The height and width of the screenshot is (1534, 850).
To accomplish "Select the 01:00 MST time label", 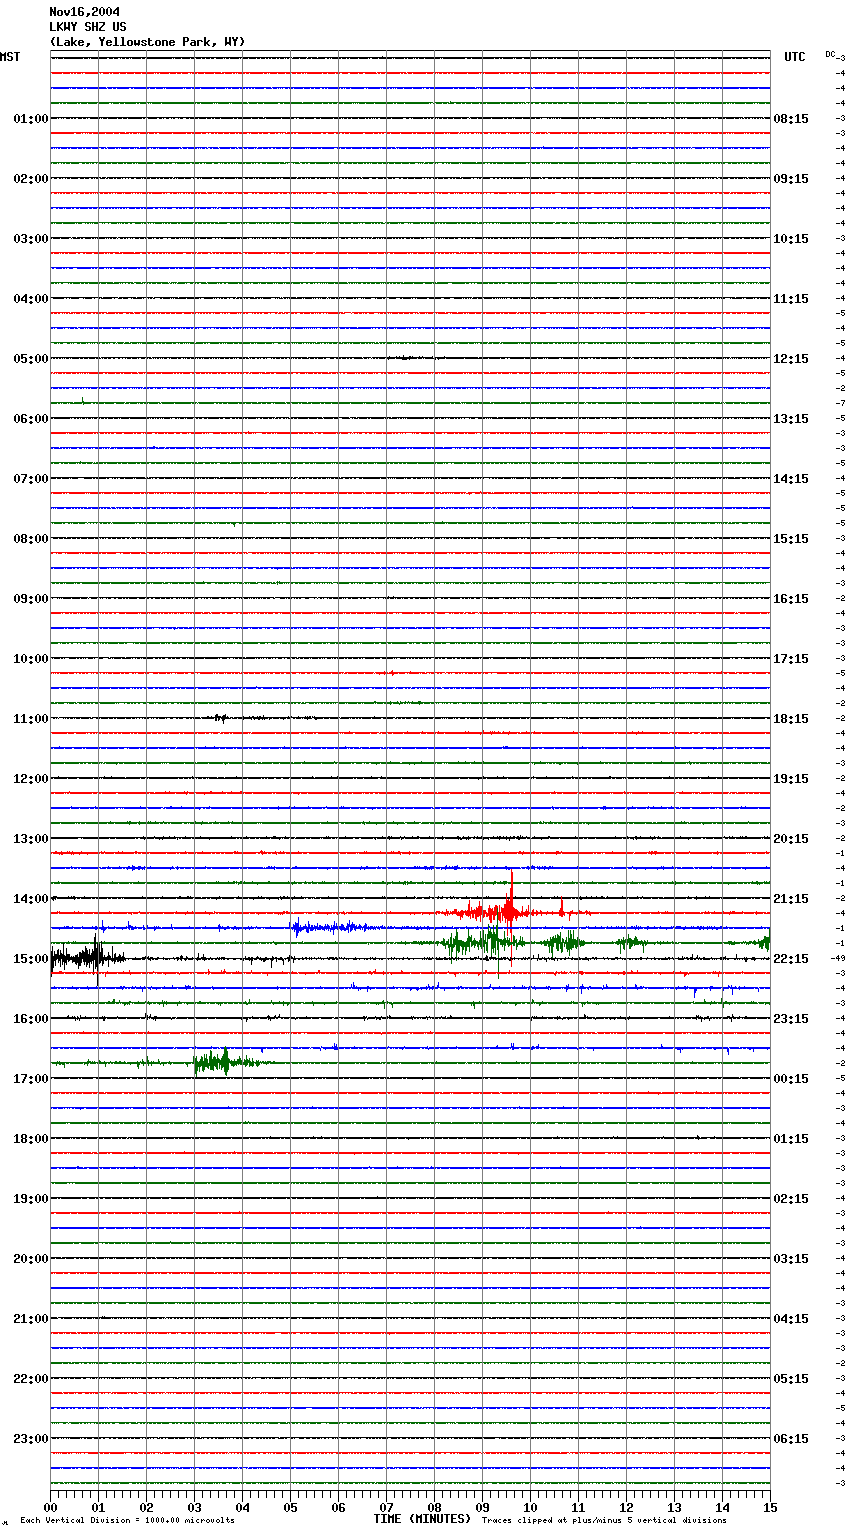I will [31, 119].
